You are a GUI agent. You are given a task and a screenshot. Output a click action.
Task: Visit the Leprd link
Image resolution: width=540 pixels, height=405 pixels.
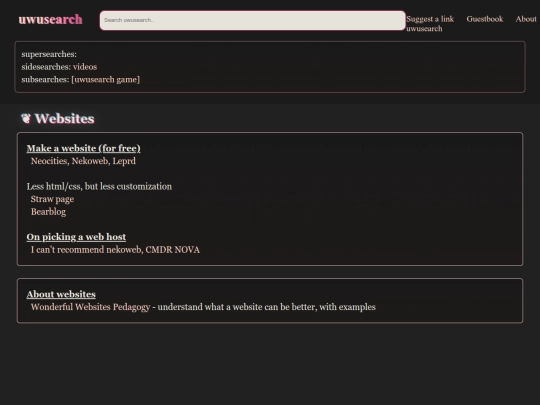(124, 161)
